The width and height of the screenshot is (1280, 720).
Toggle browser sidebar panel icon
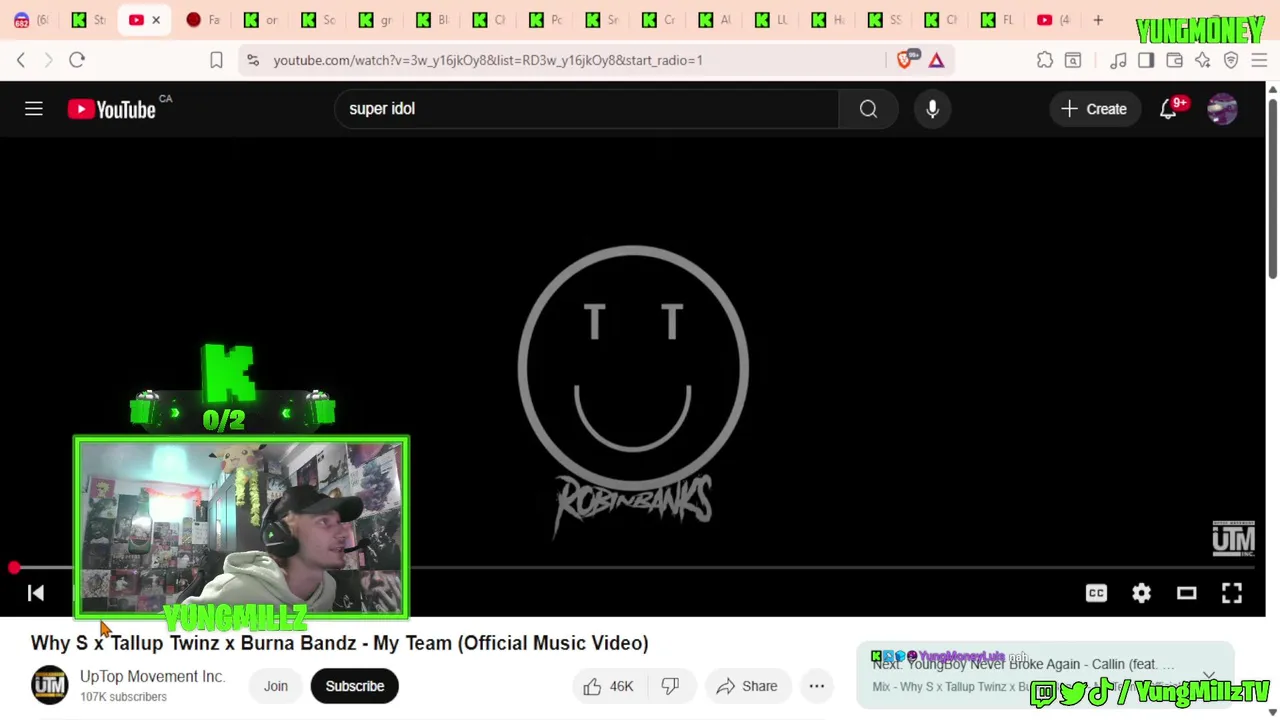[1146, 60]
